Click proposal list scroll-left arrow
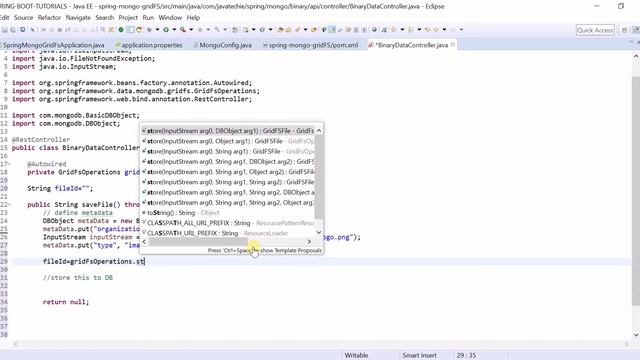The image size is (640, 360). pos(144,242)
